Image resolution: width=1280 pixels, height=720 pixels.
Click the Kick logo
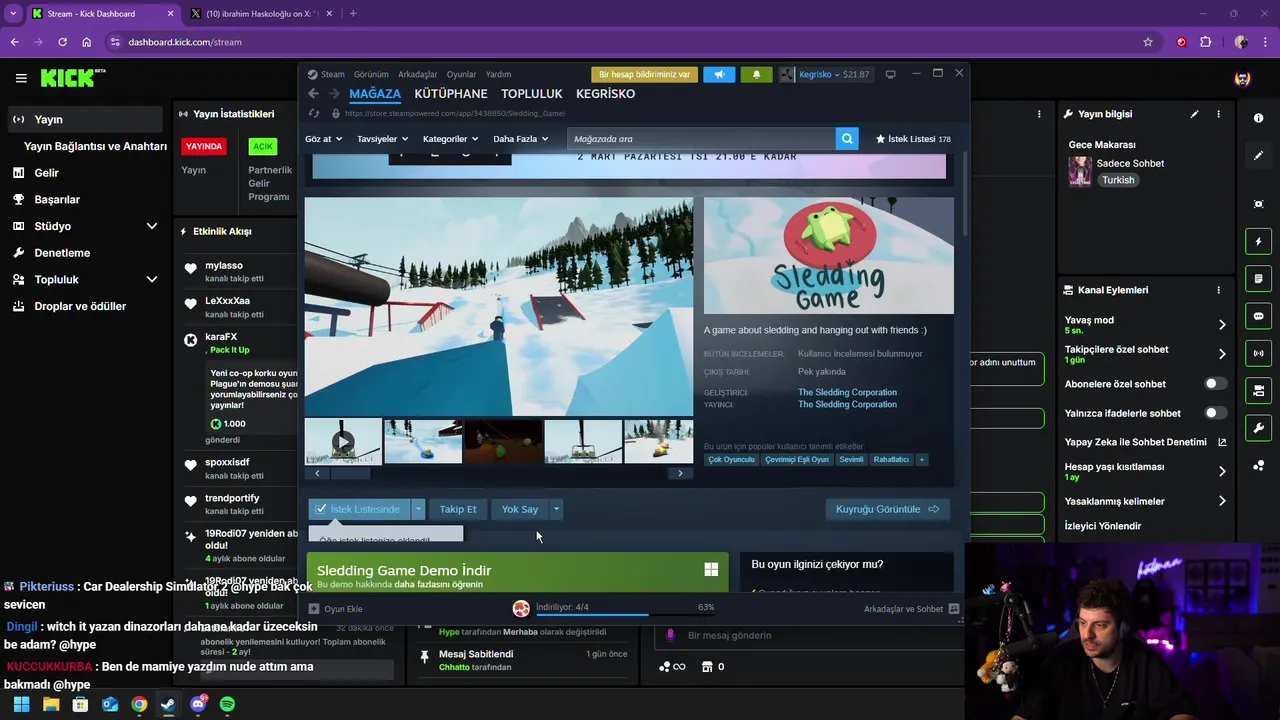coord(72,78)
